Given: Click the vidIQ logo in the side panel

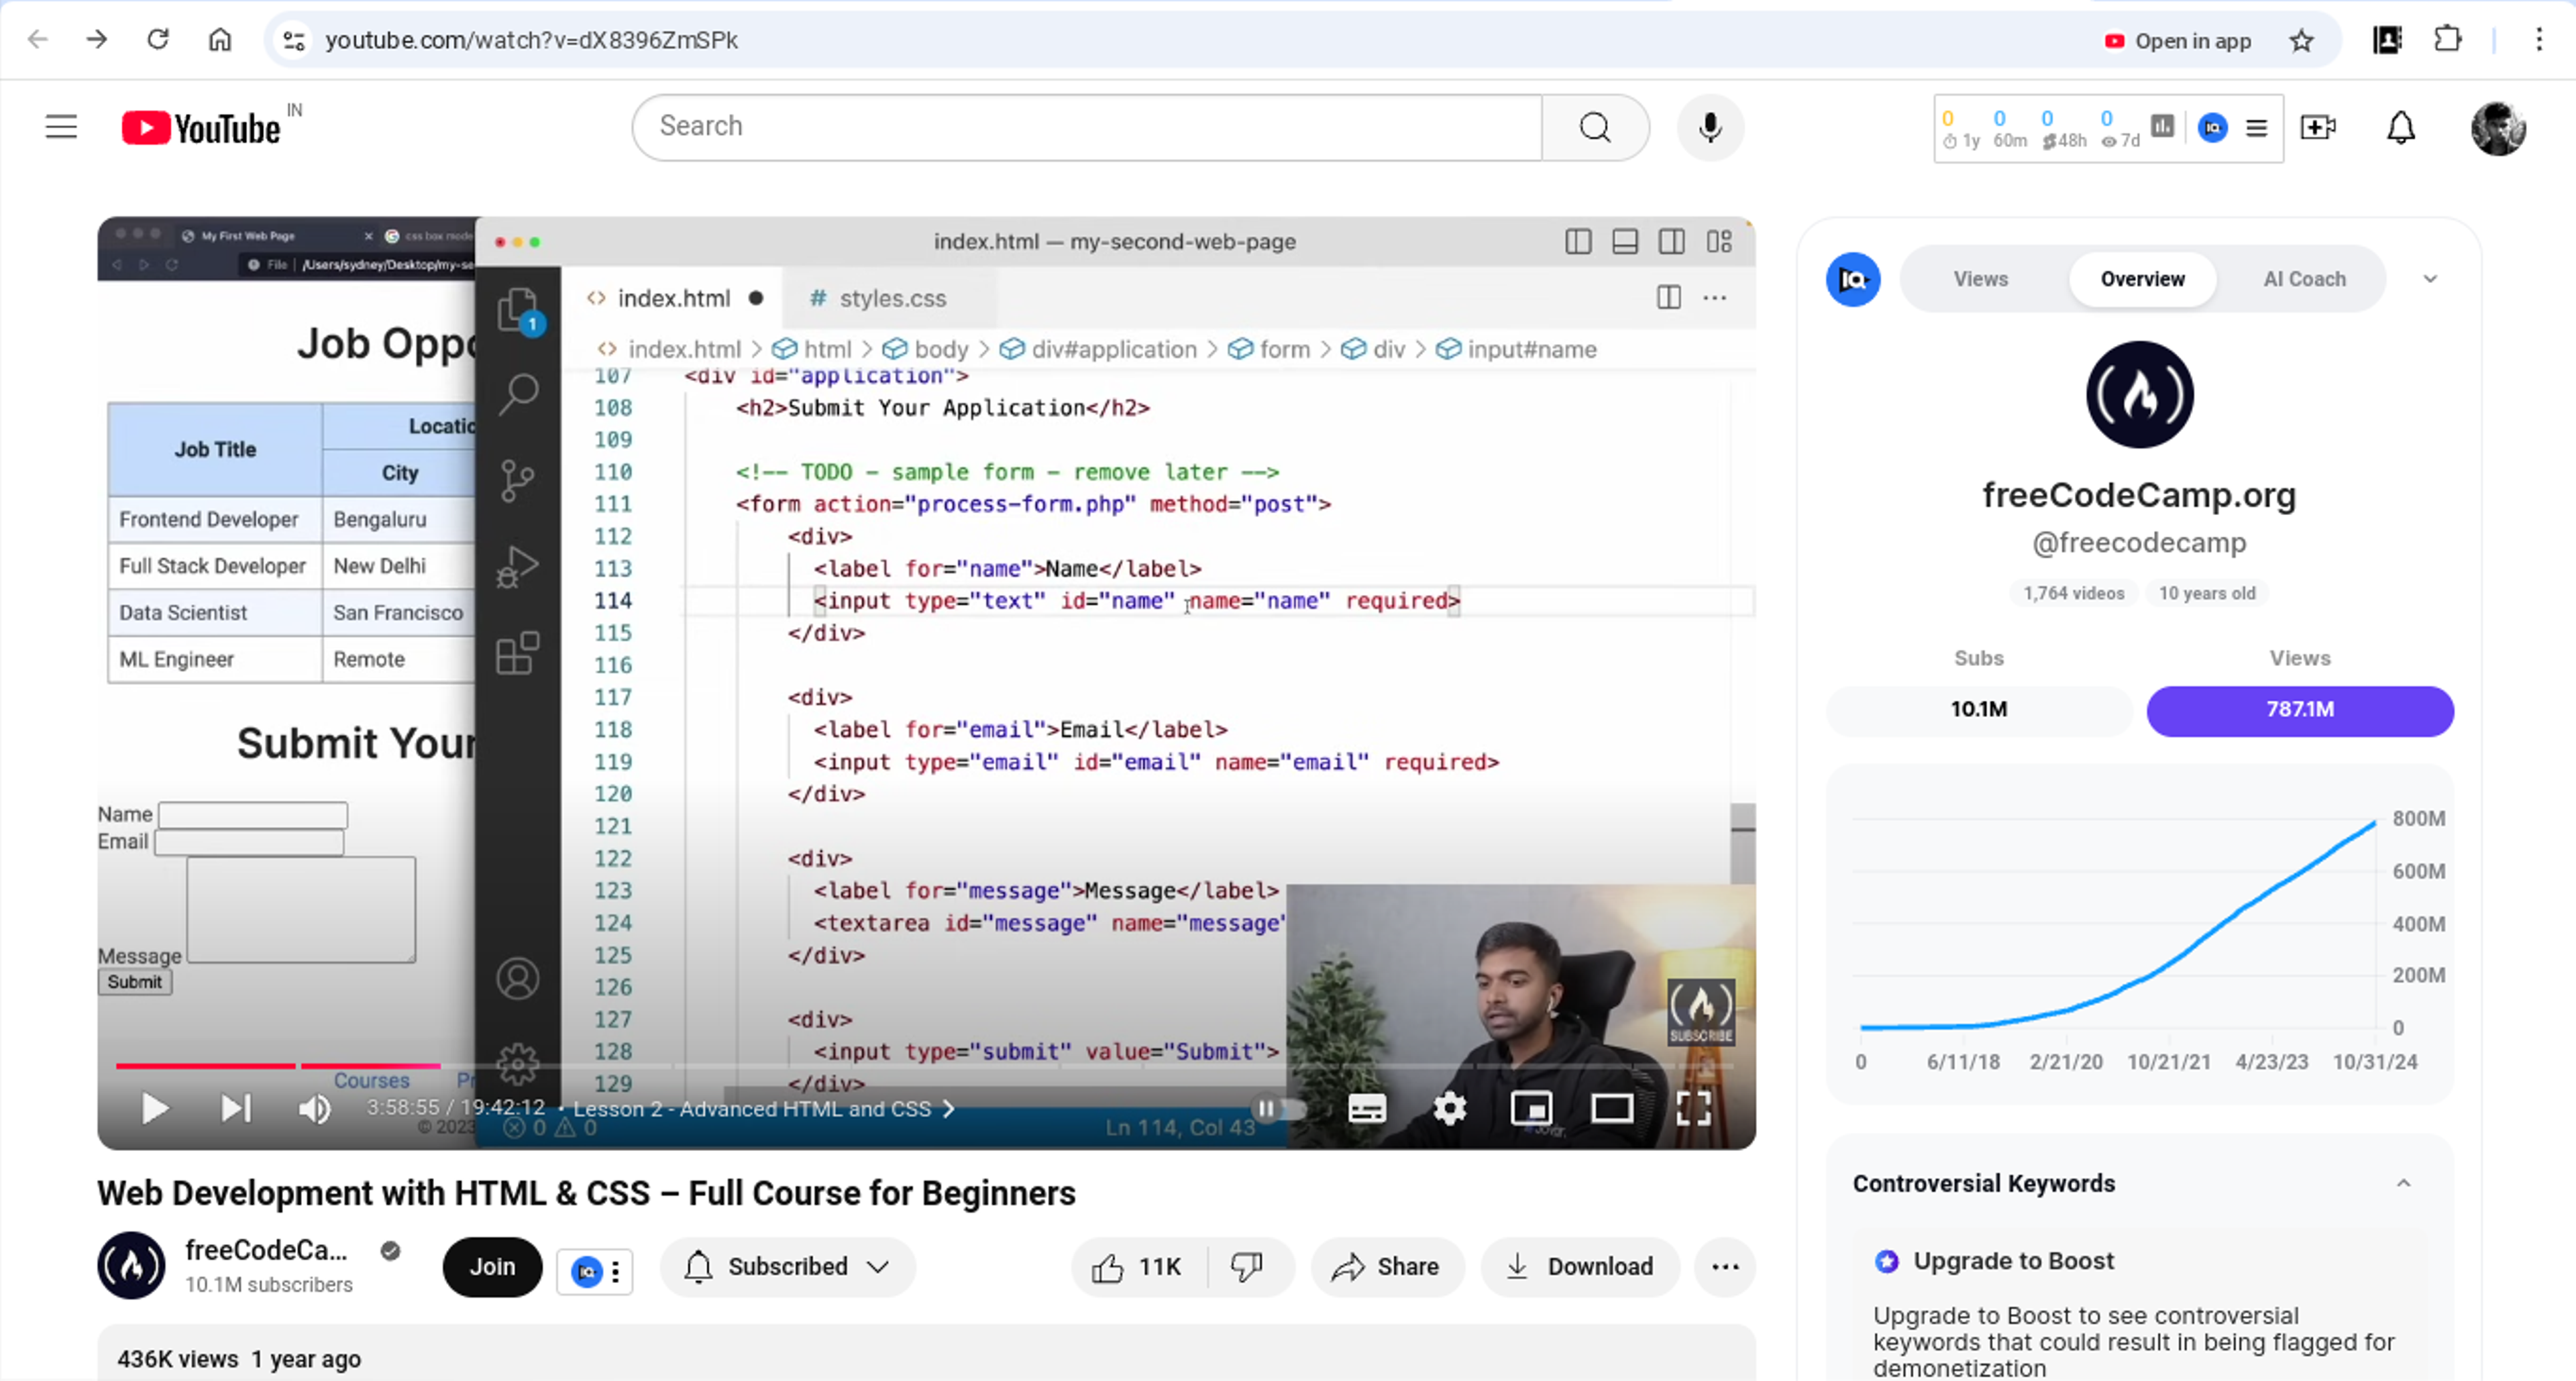Looking at the screenshot, I should point(1853,279).
